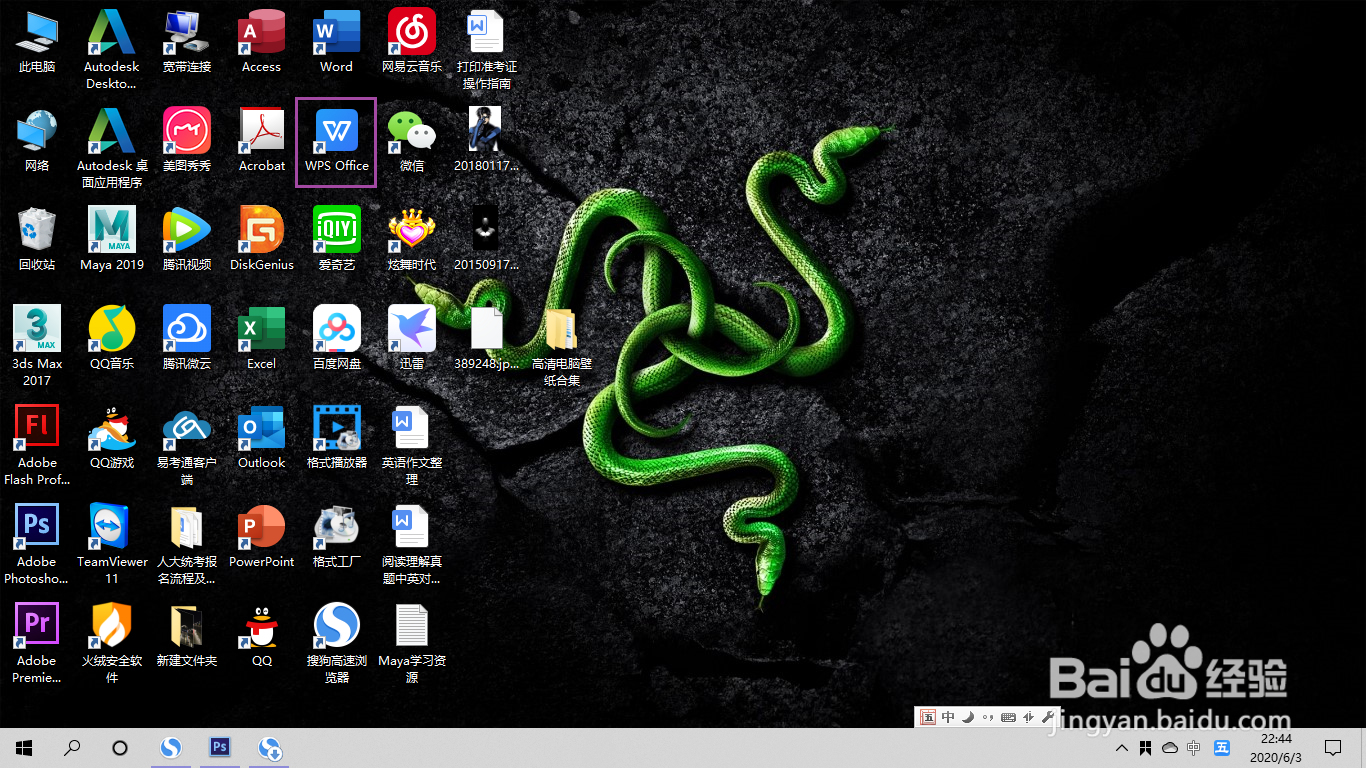Select the Word shortcut icon
This screenshot has width=1366, height=768.
click(337, 42)
